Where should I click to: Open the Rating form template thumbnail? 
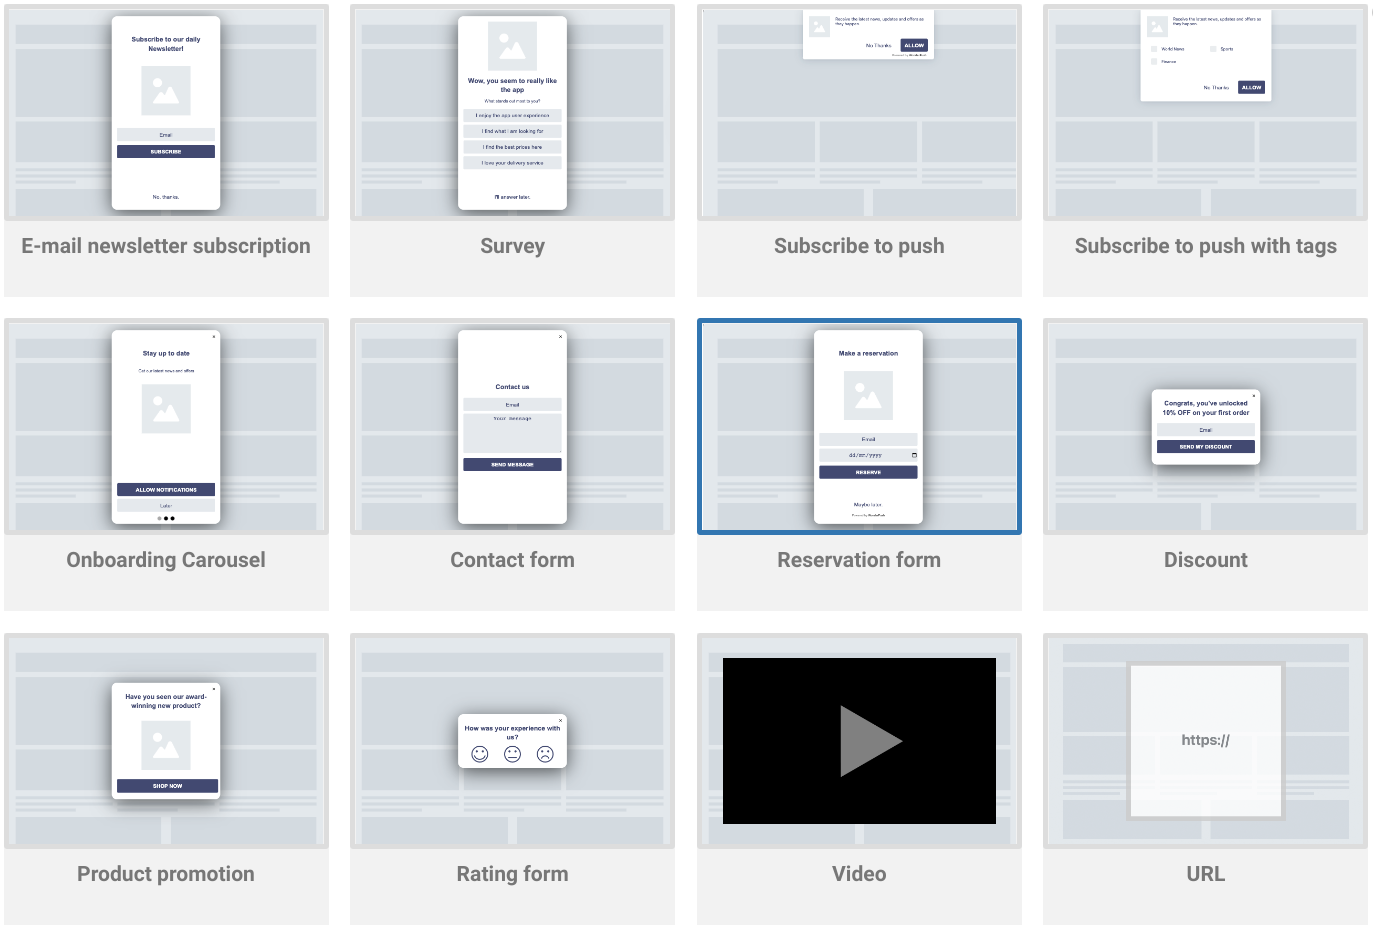point(512,741)
